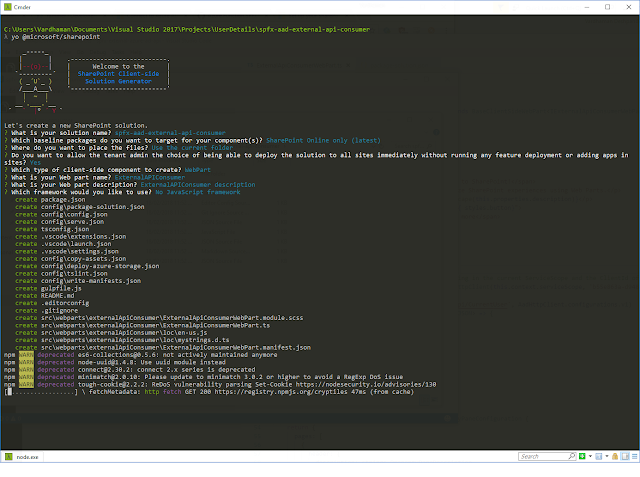640x477 pixels.
Task: Click the 'SharePoint Online only (latest)' answer
Action: pos(323,140)
